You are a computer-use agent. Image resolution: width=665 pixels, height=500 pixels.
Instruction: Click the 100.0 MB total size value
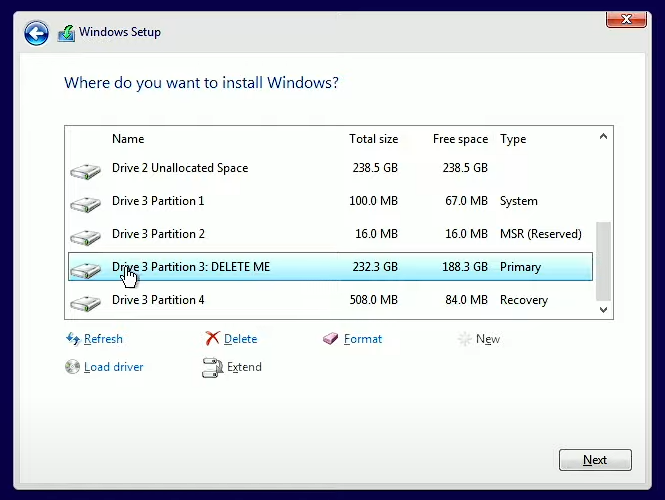374,201
